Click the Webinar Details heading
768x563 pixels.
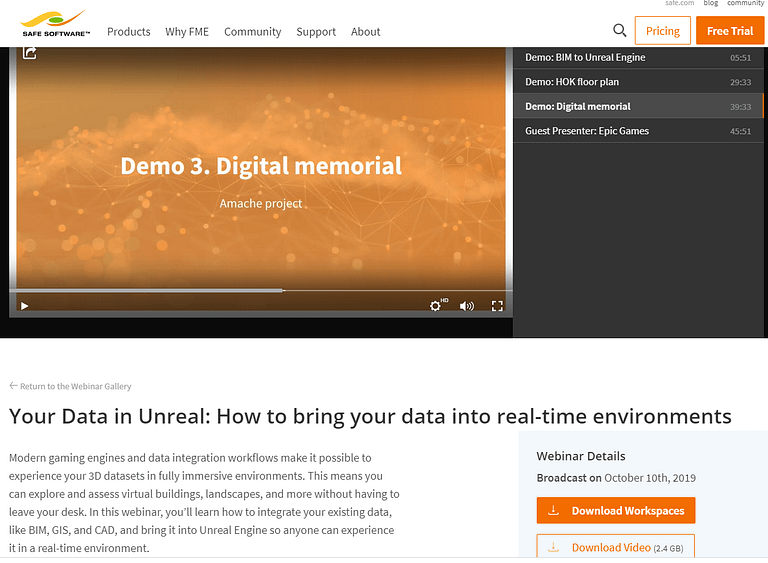tap(581, 456)
